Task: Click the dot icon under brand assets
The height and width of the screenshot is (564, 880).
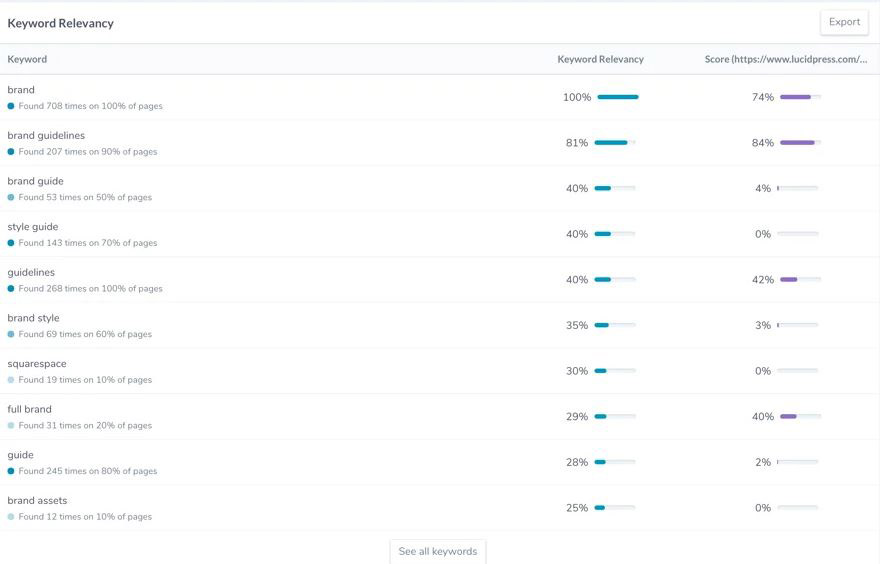Action: [11, 517]
